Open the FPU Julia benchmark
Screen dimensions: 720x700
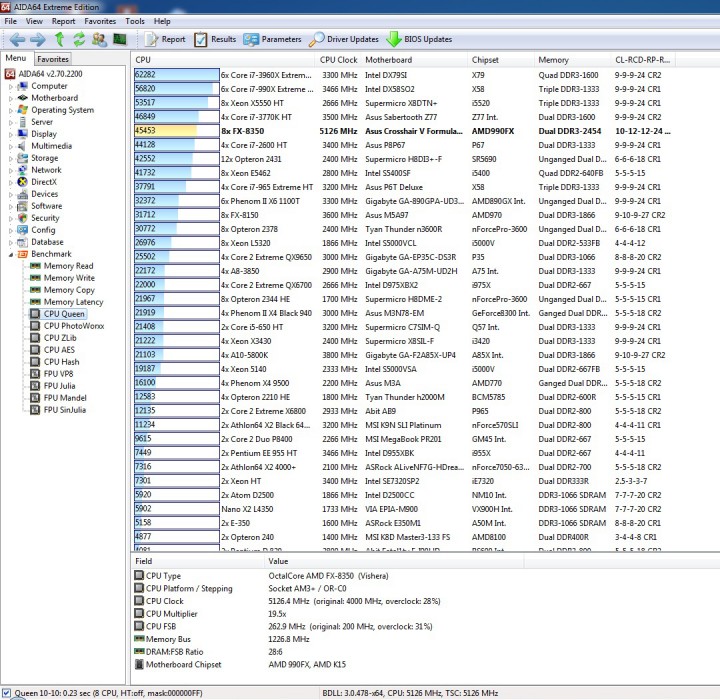pyautogui.click(x=53, y=385)
